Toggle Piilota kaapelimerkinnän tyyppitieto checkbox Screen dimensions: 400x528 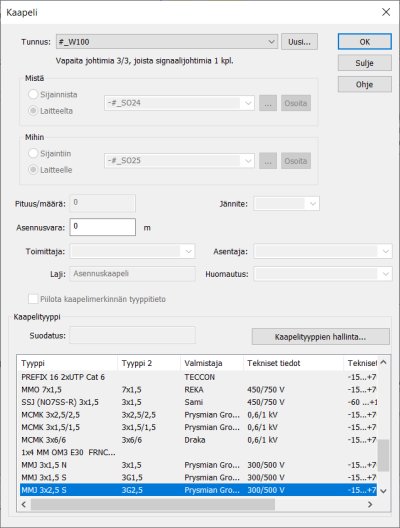pos(33,299)
